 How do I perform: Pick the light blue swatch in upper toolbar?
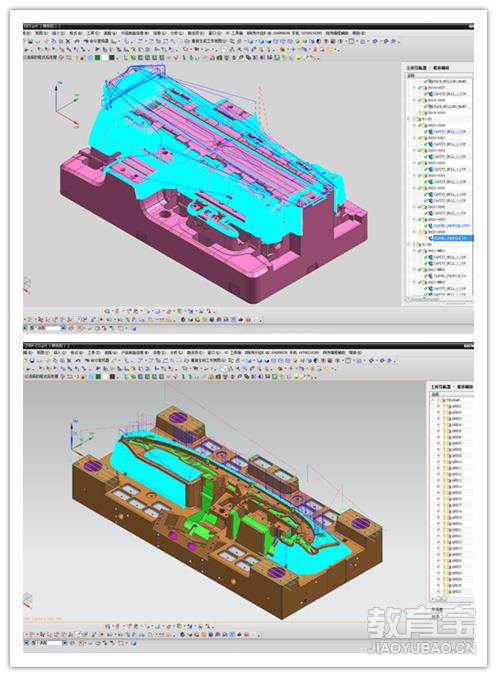tap(90, 57)
